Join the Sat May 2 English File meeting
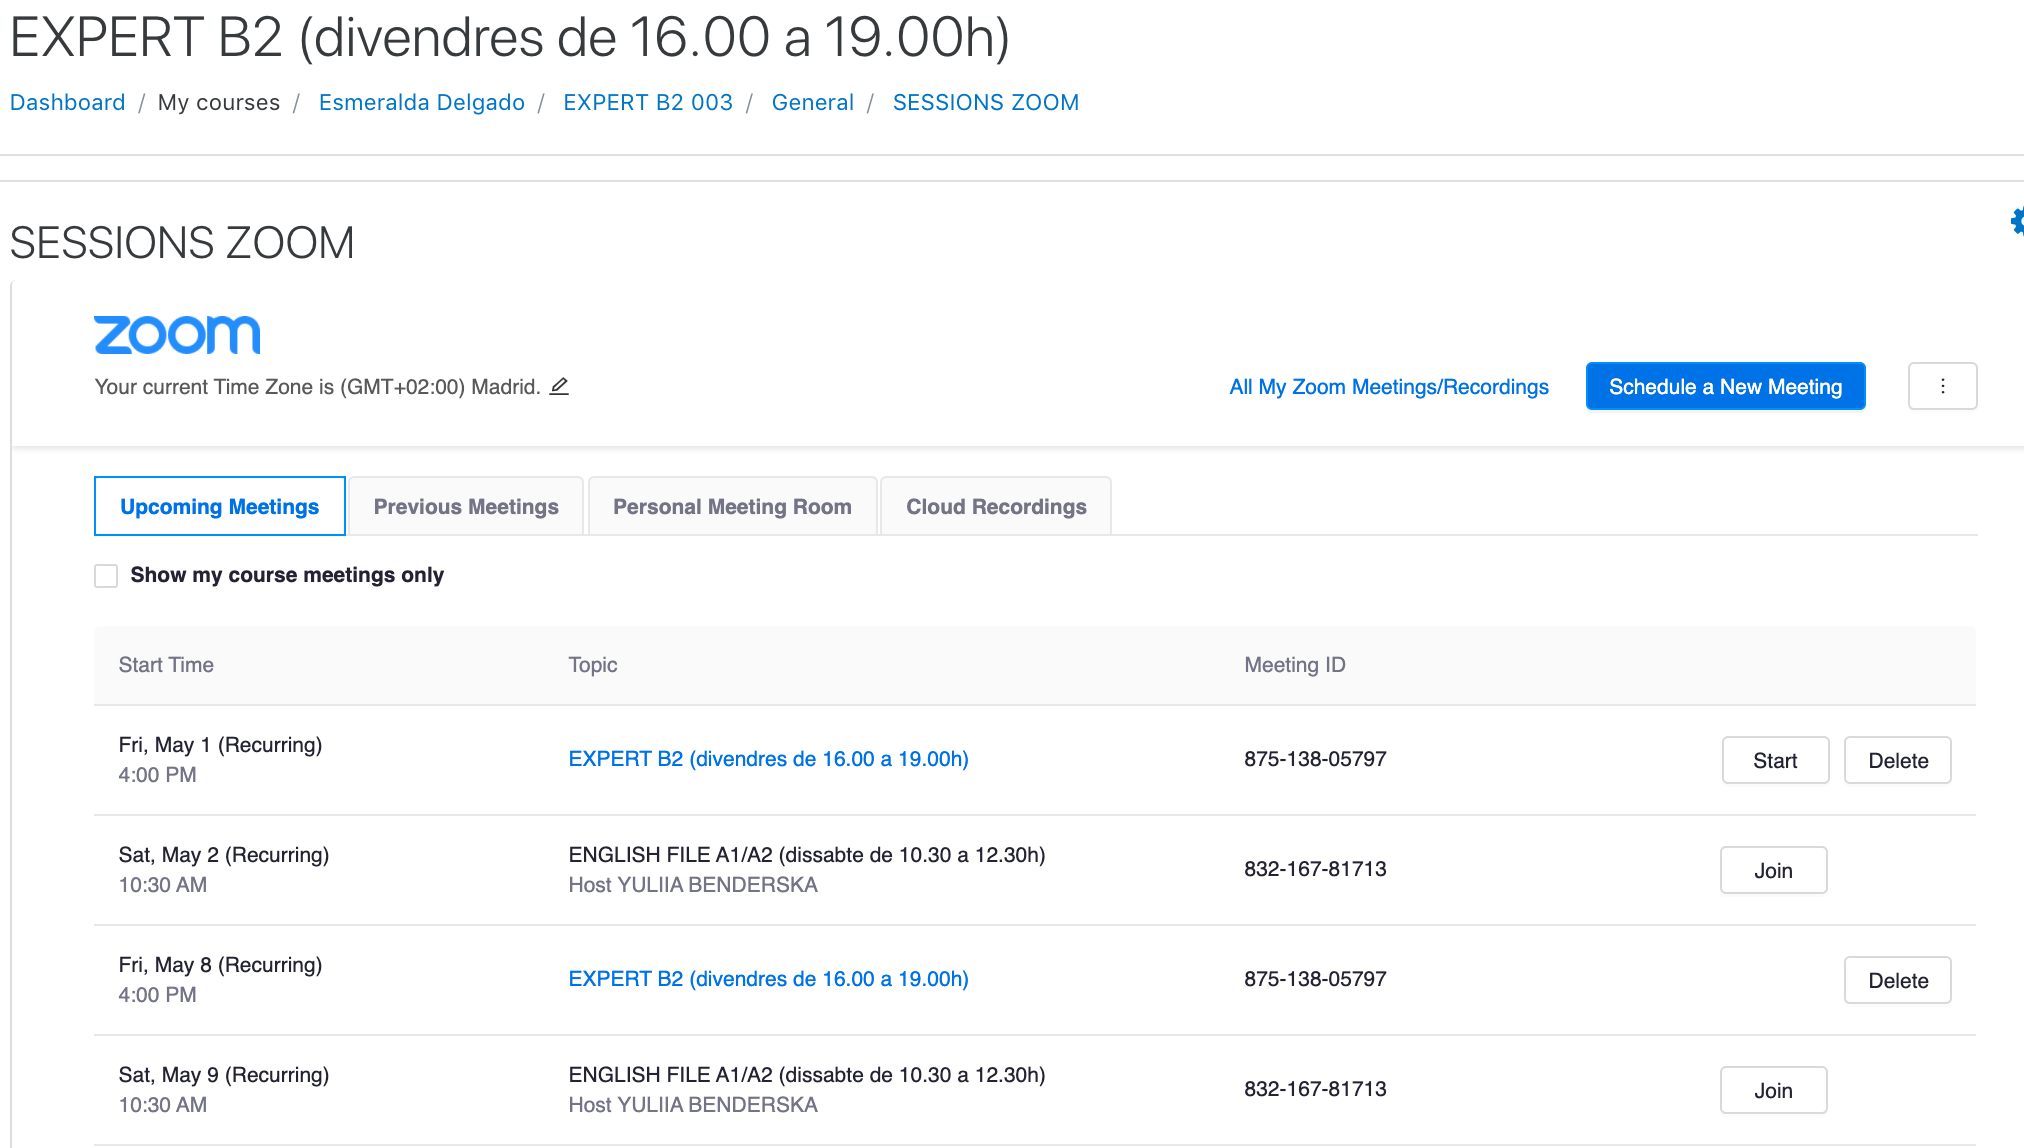This screenshot has height=1148, width=2024. (x=1773, y=870)
